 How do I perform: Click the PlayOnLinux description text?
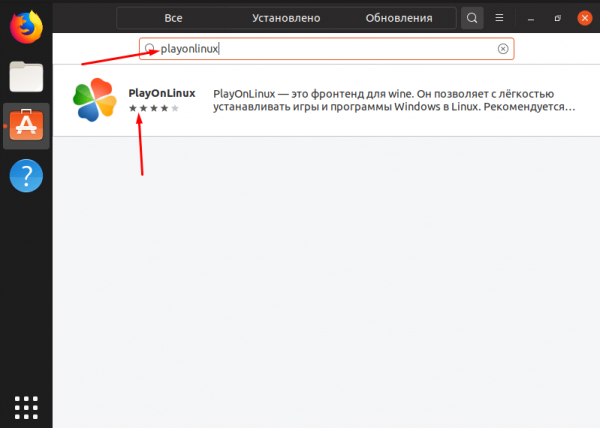point(394,100)
